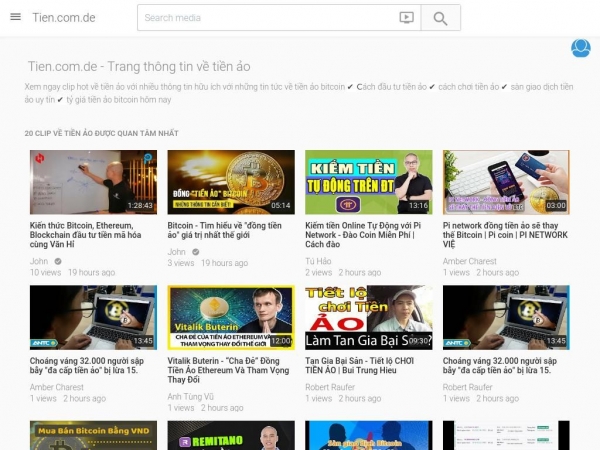Click the 10 views text

click(x=46, y=272)
